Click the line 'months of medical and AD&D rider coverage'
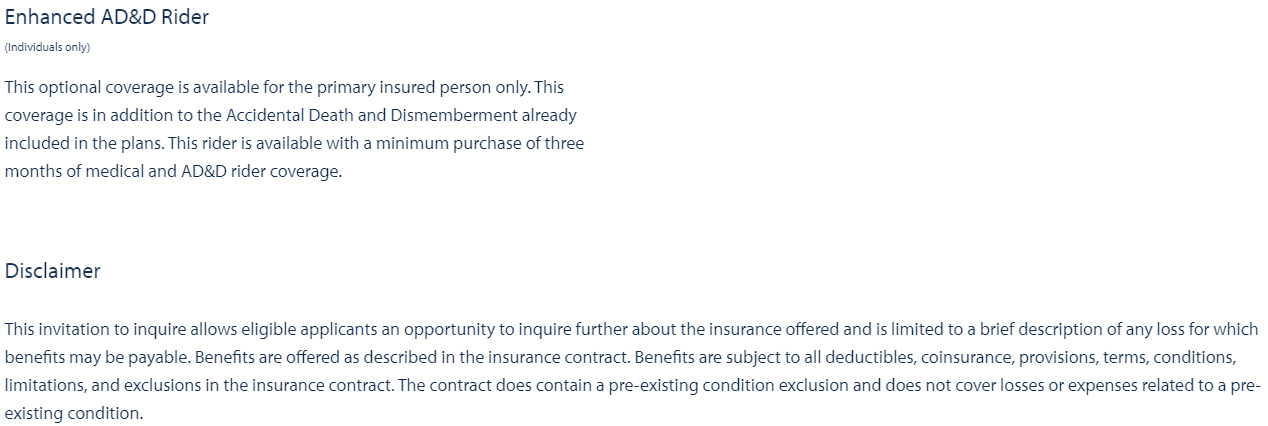 point(173,171)
